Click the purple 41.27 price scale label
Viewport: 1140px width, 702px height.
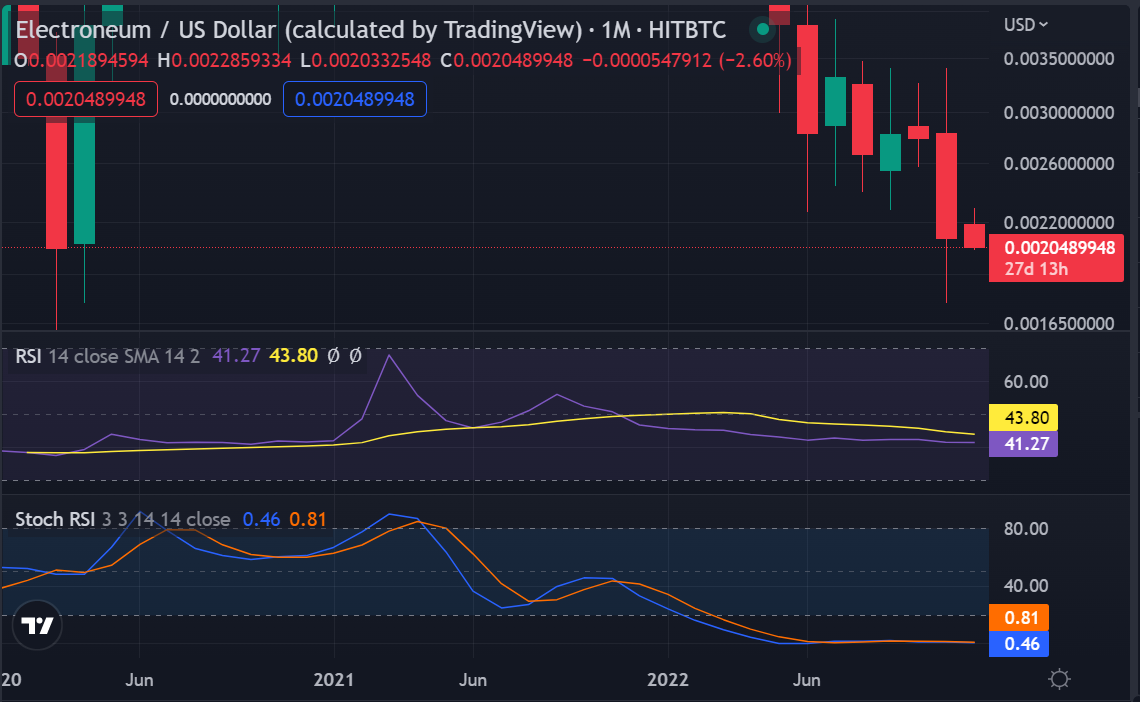coord(1024,444)
